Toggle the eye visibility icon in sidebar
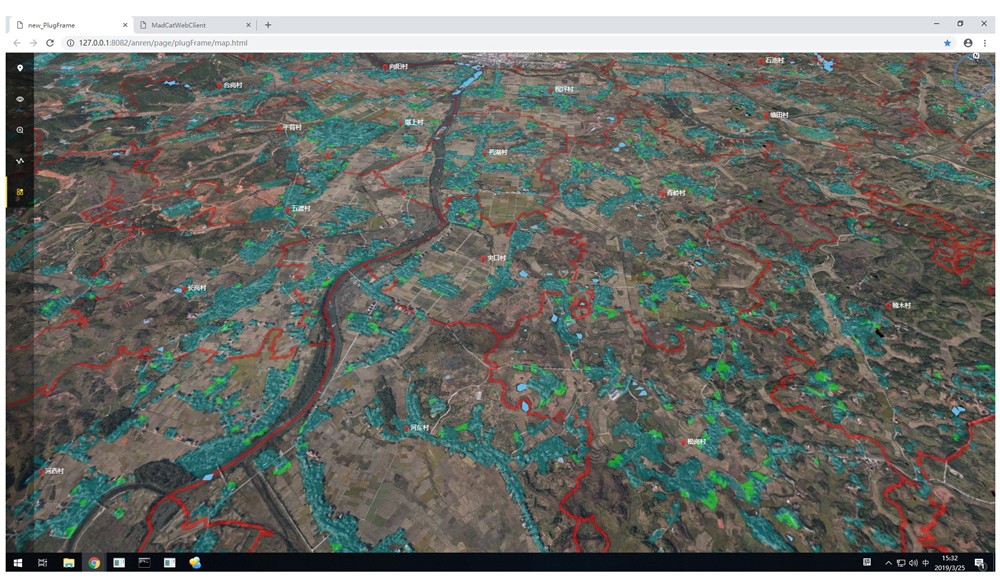 20,99
